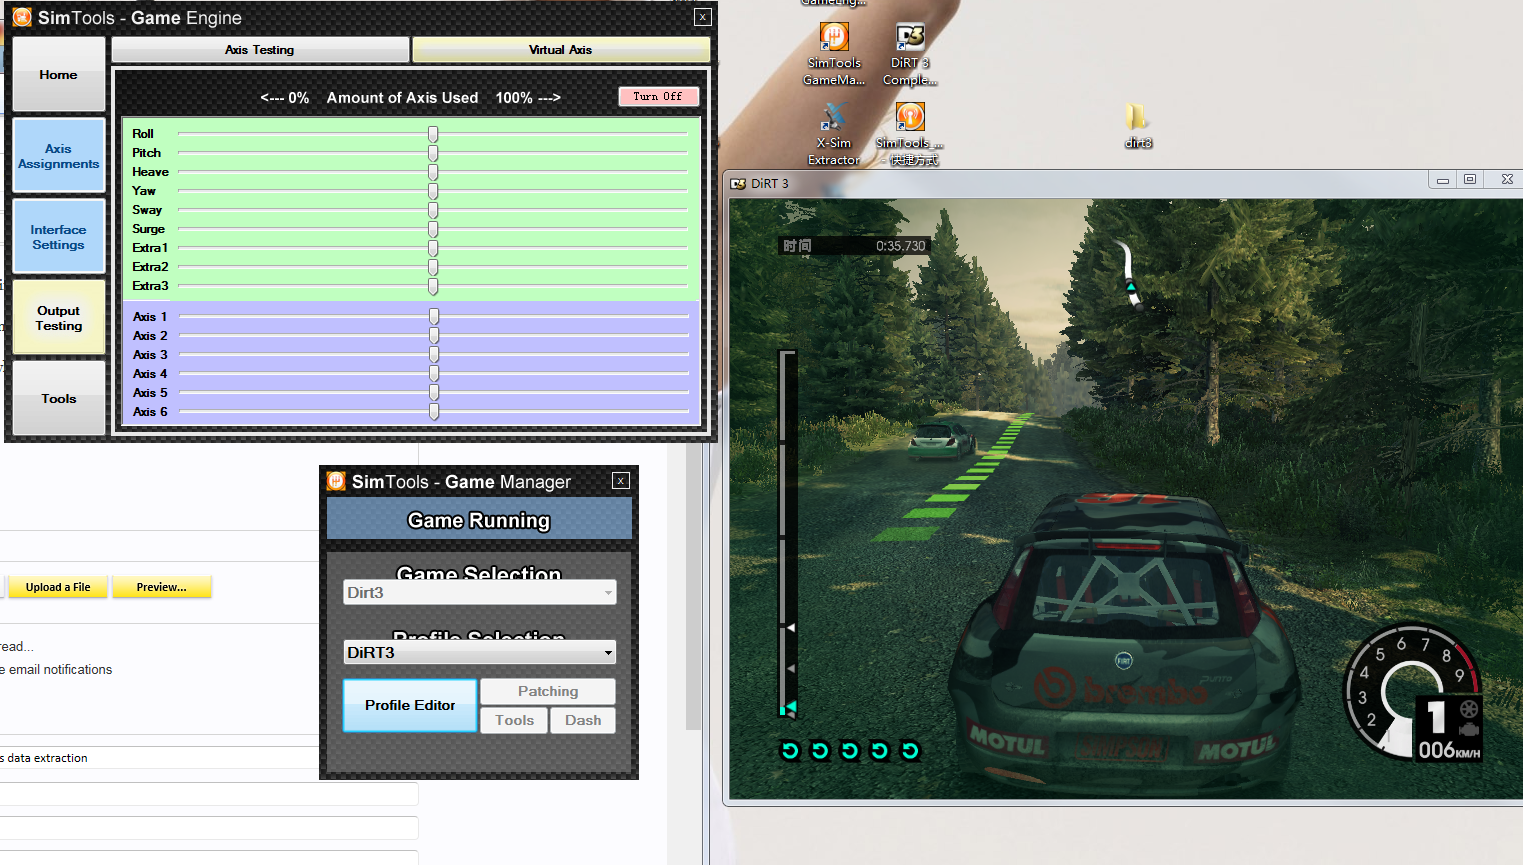Go to Home in Game Engine
Screen dimensions: 1523x865
(x=59, y=74)
